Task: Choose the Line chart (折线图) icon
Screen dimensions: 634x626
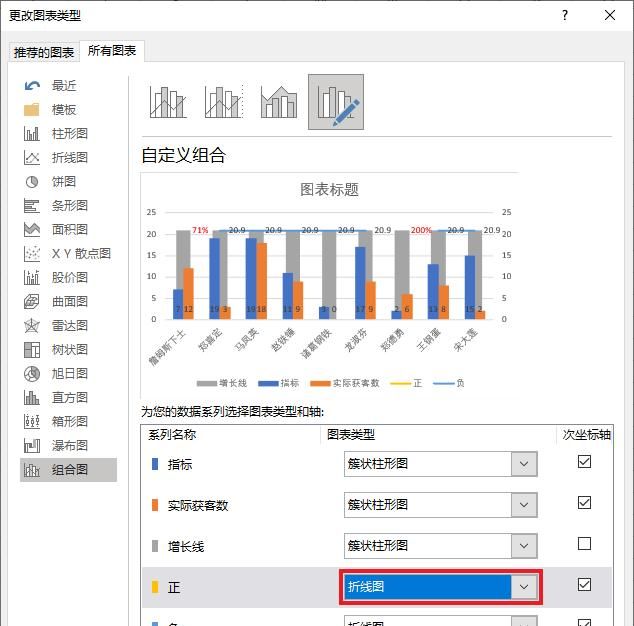Action: click(x=32, y=158)
